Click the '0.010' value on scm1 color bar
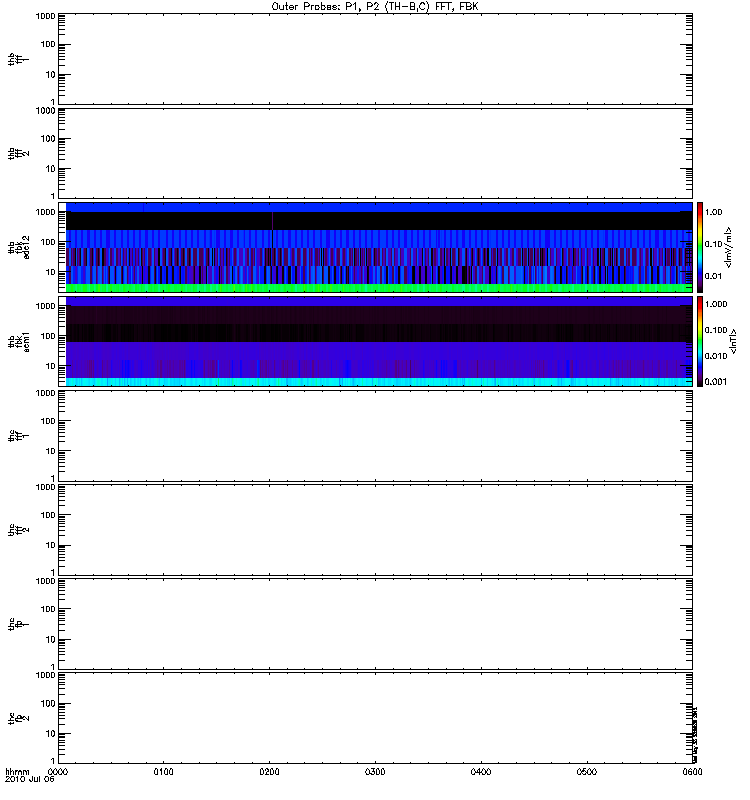 point(716,356)
